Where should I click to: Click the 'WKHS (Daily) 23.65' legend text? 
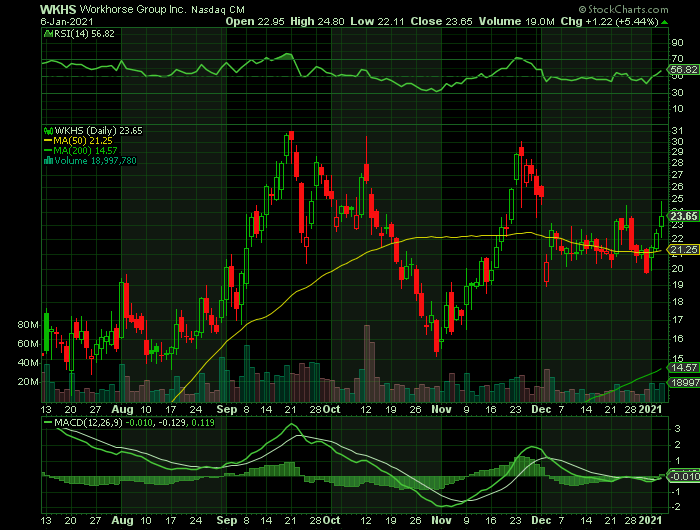click(98, 131)
